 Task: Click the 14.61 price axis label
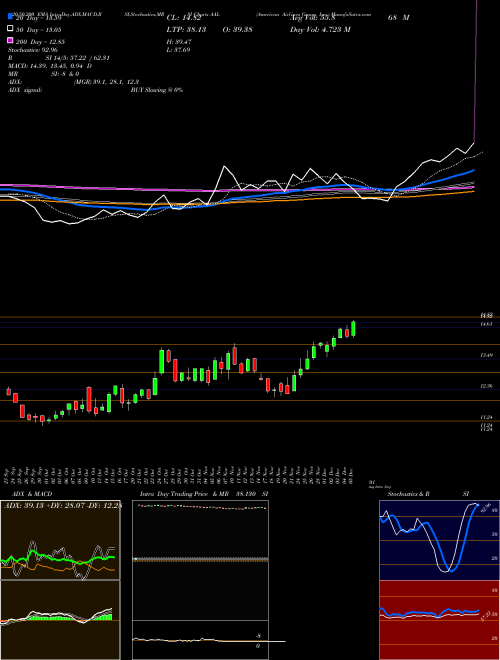[x=486, y=324]
